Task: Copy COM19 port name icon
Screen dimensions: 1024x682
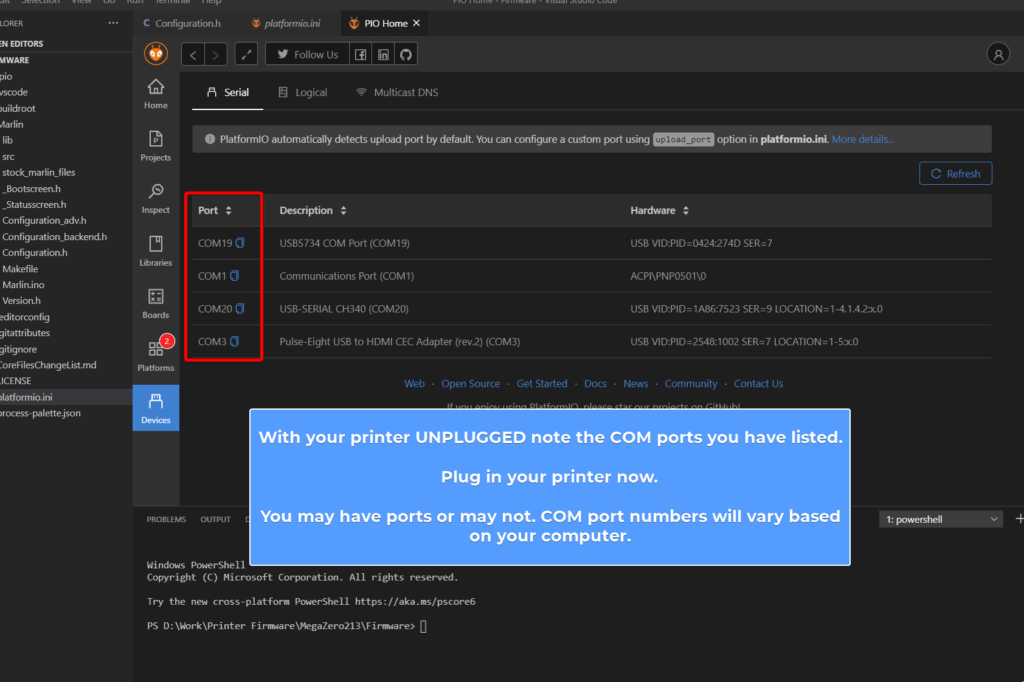Action: (240, 243)
